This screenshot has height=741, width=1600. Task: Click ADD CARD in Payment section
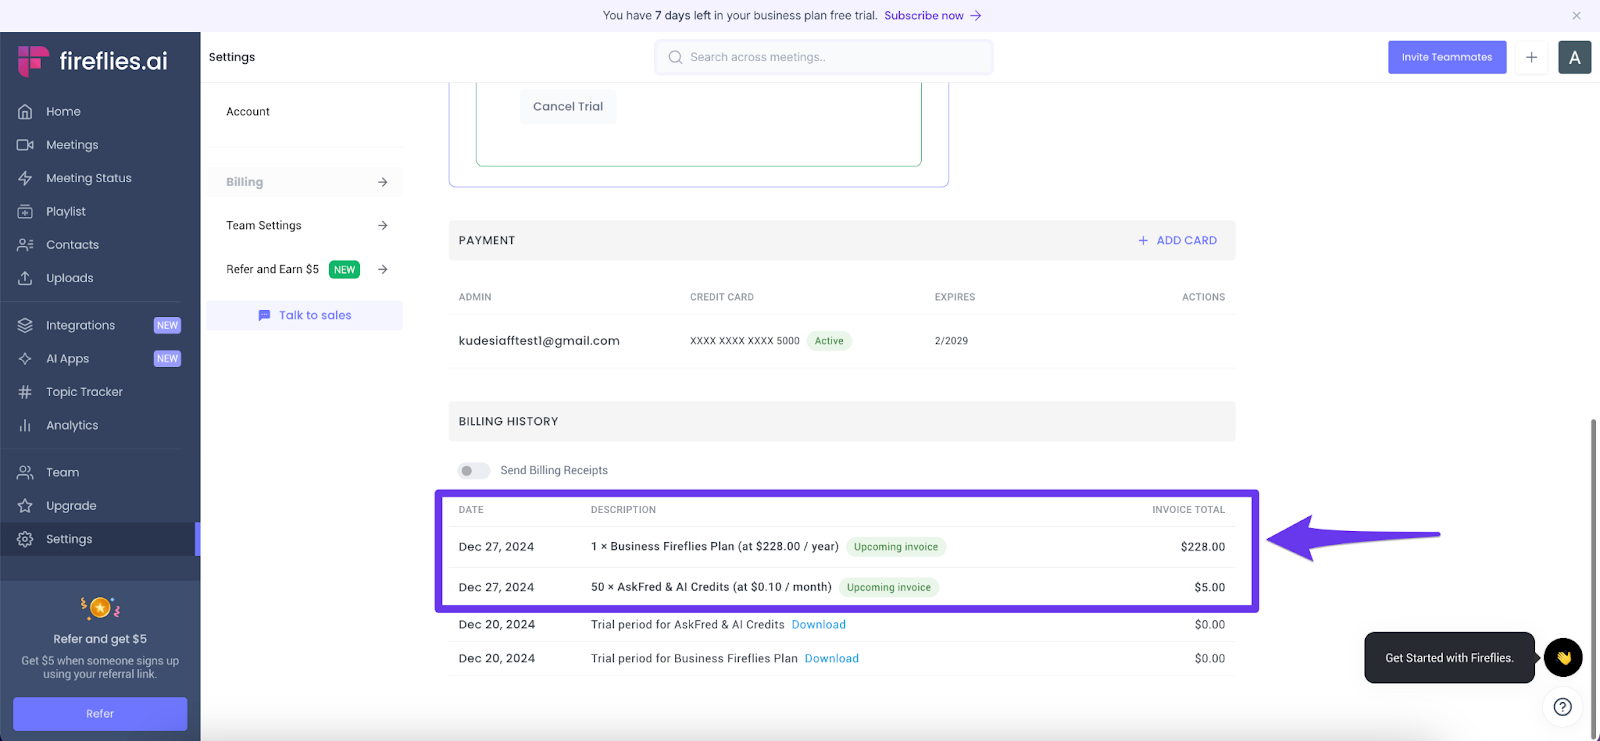tap(1178, 240)
